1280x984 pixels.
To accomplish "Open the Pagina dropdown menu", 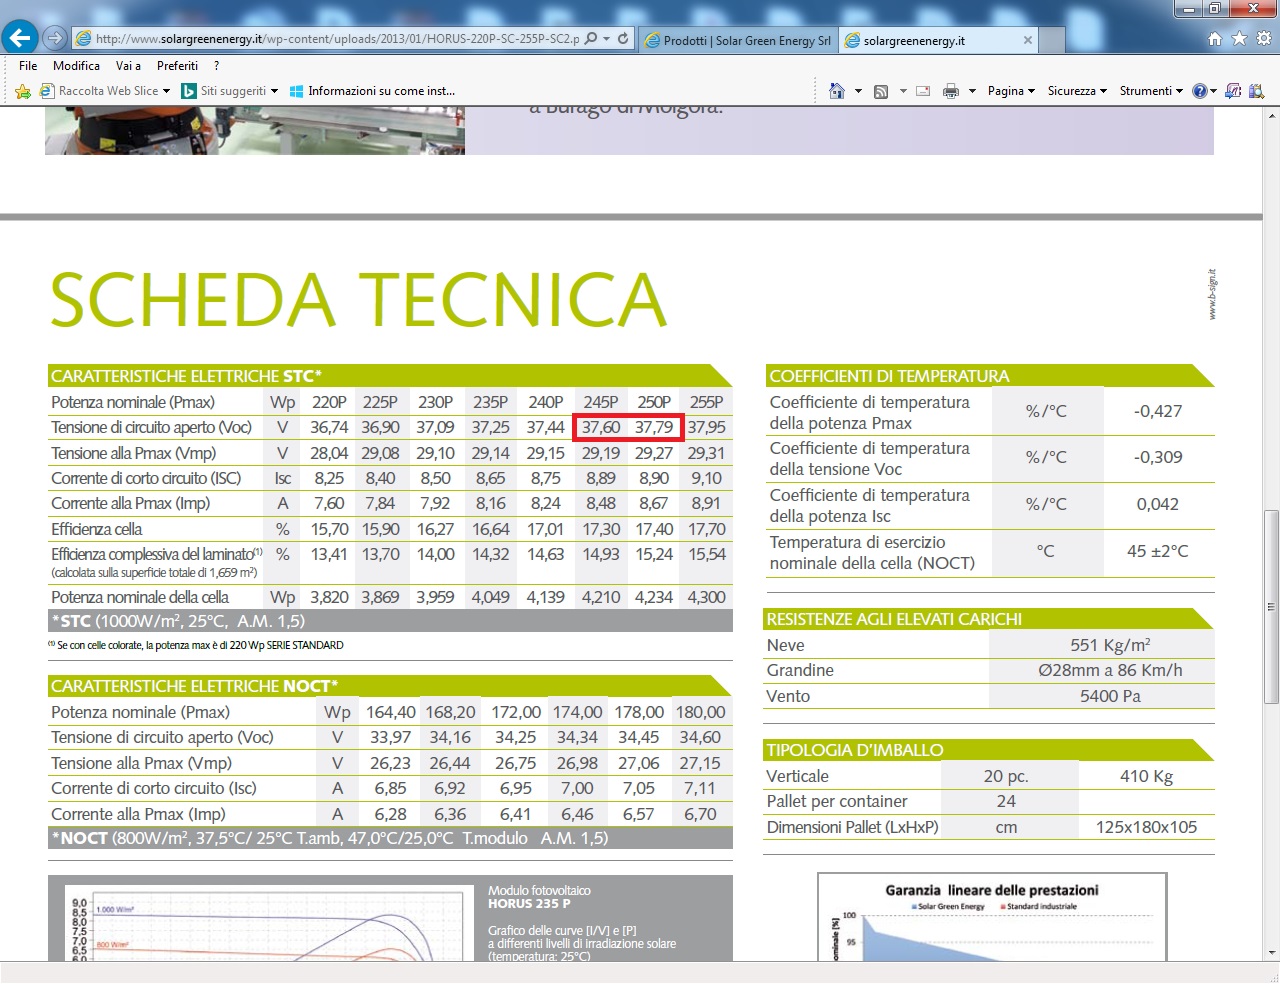I will [x=1011, y=91].
